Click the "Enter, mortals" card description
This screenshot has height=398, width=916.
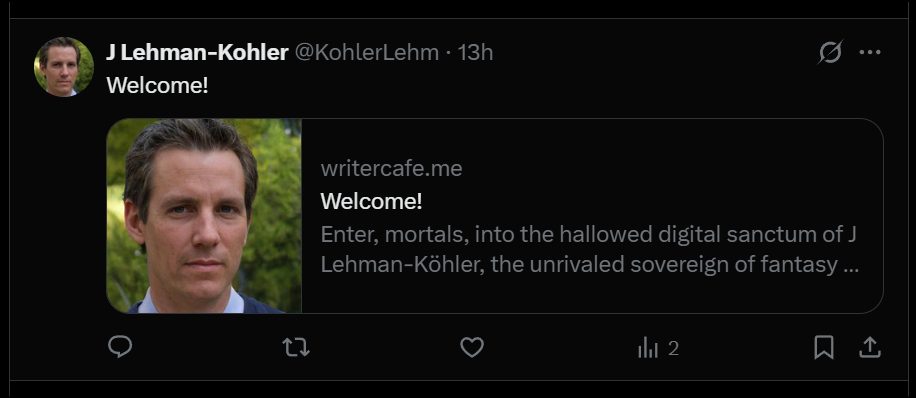click(589, 250)
